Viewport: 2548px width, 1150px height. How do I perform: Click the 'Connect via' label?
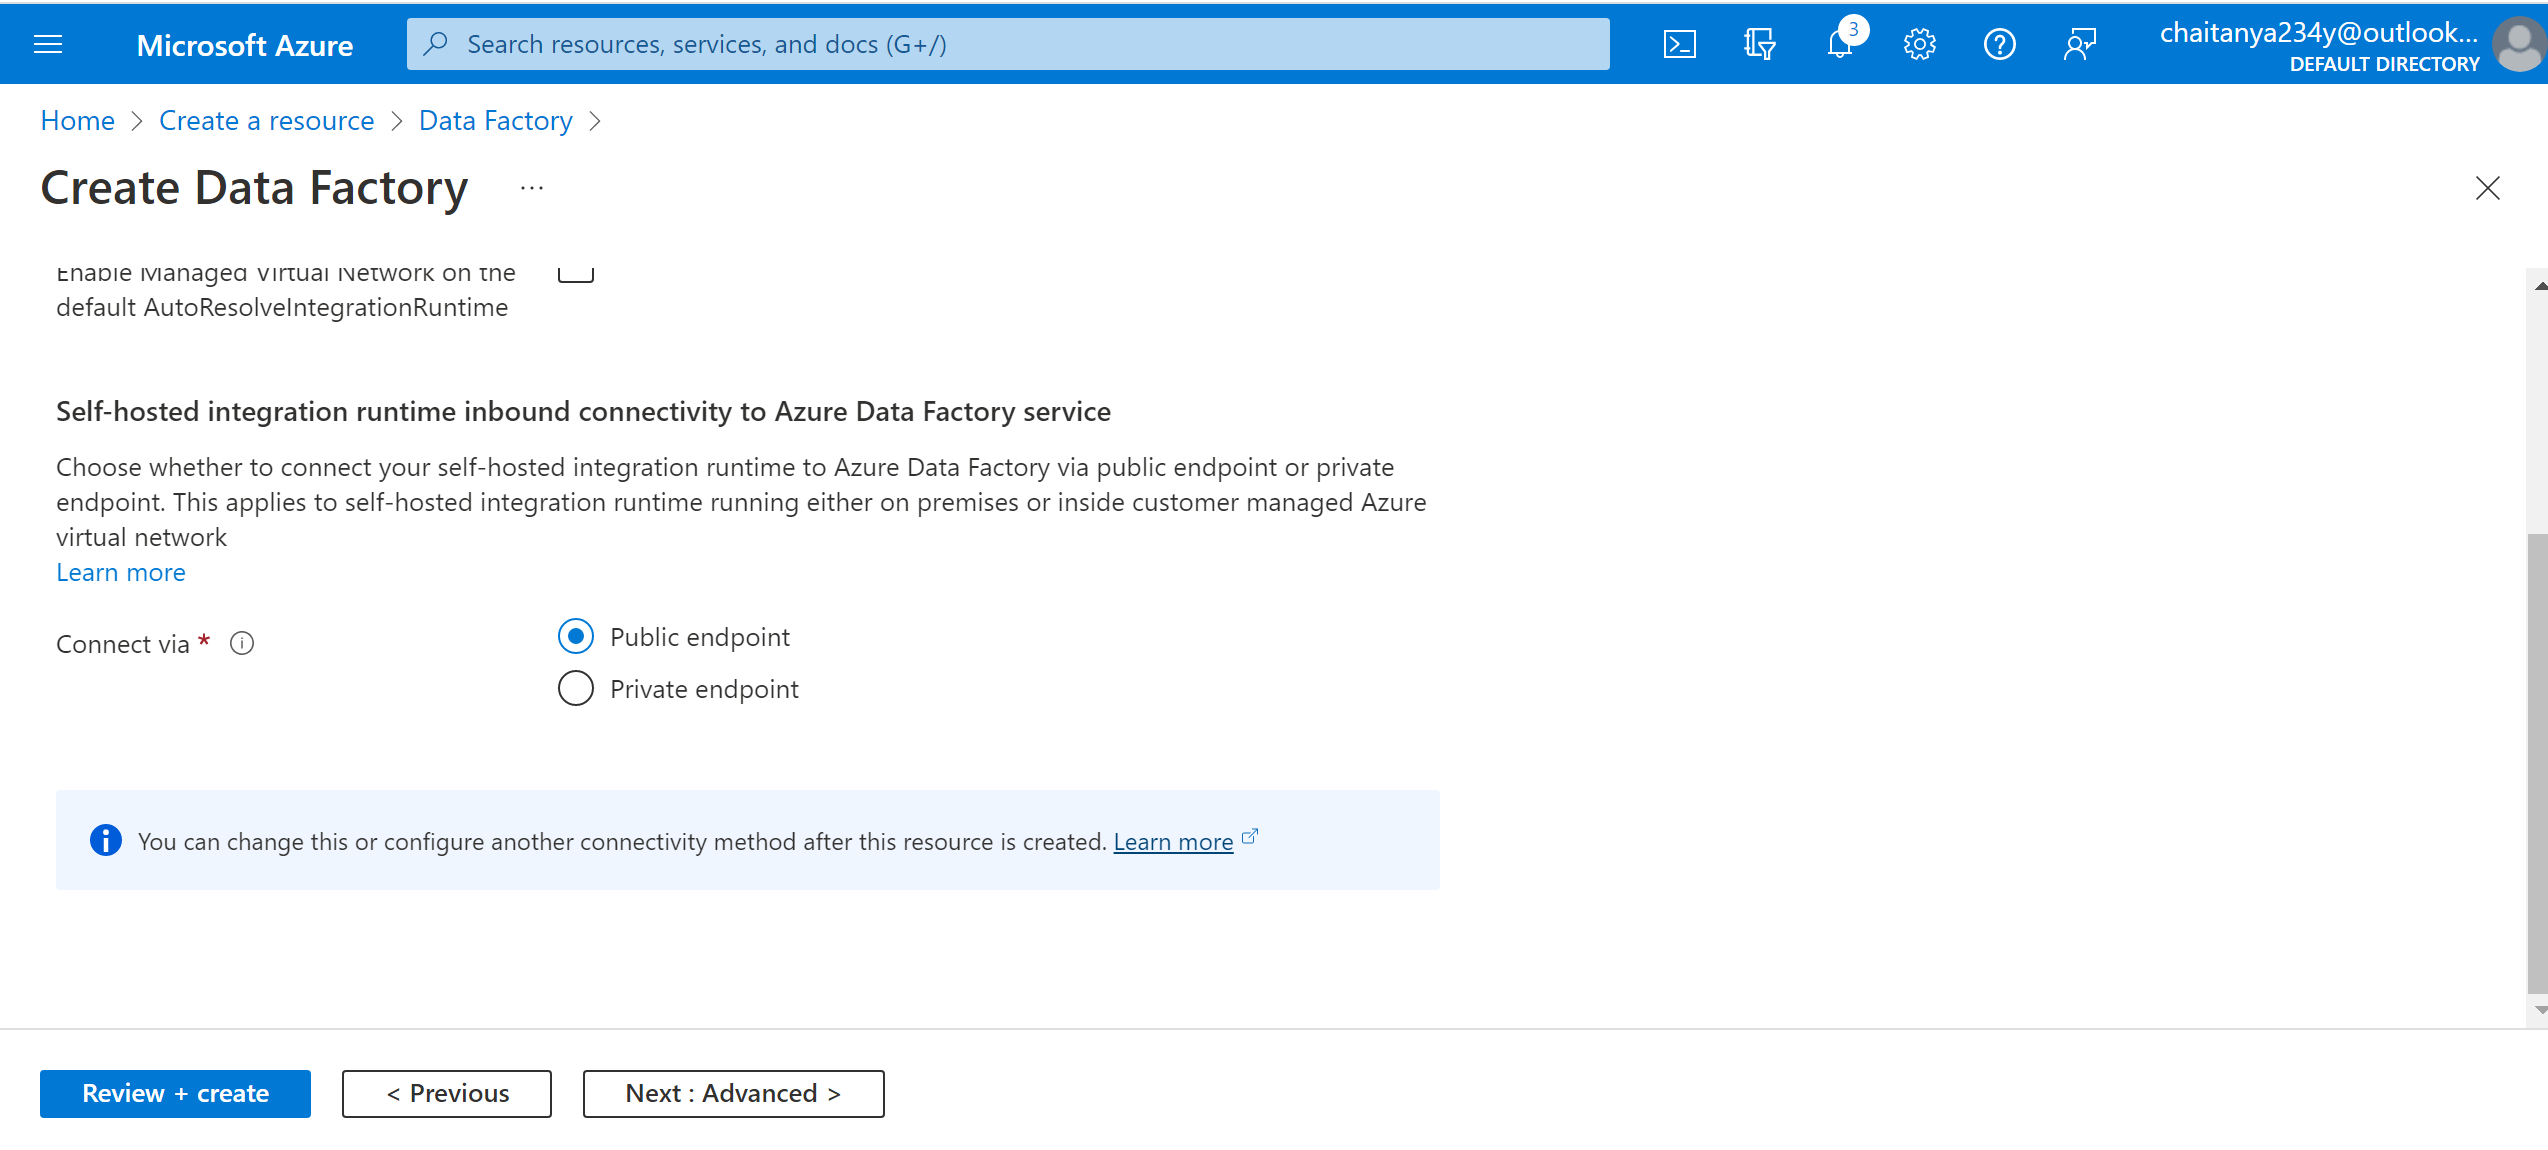[x=122, y=644]
